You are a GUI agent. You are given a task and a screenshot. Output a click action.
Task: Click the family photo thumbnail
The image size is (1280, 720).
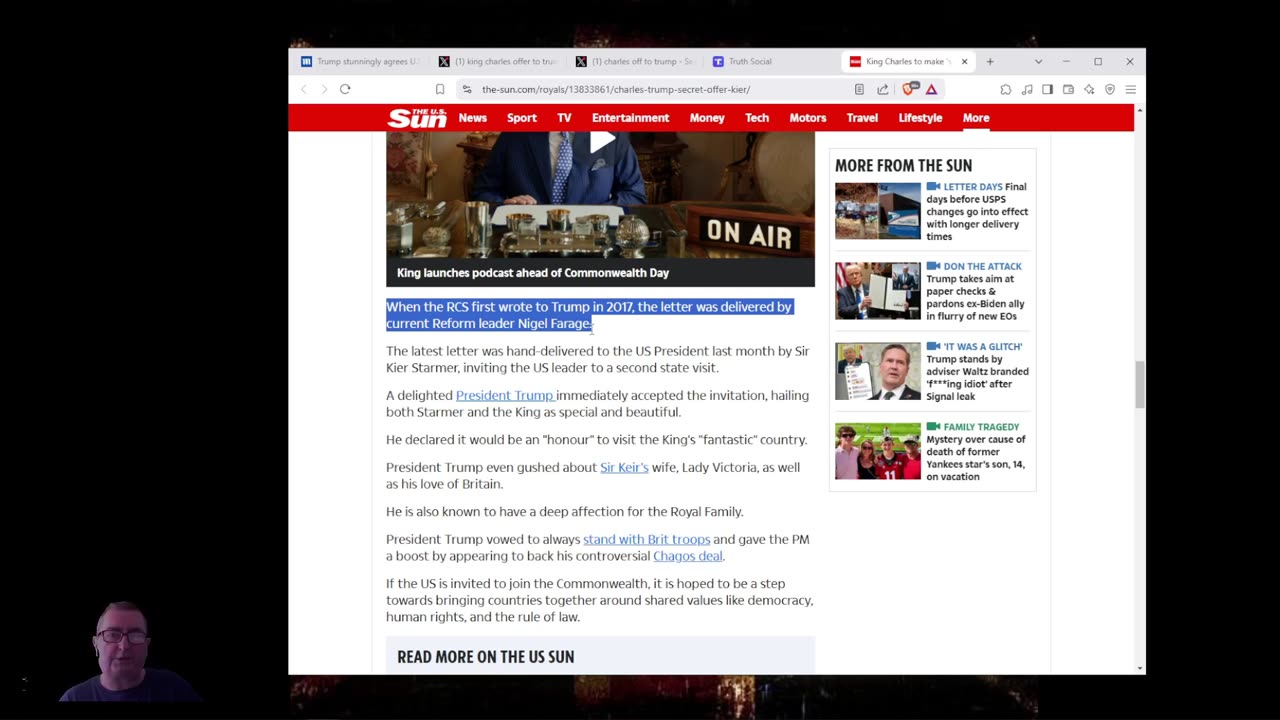(x=878, y=451)
